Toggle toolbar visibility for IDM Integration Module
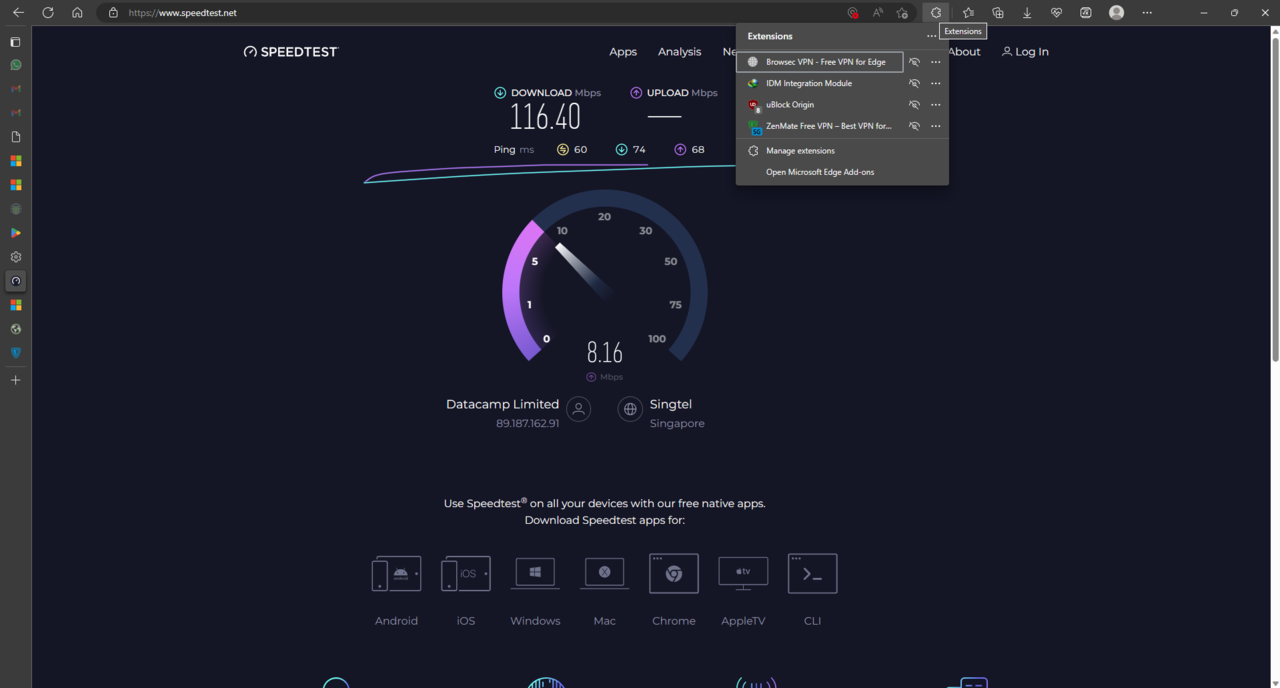The height and width of the screenshot is (688, 1280). [x=914, y=83]
